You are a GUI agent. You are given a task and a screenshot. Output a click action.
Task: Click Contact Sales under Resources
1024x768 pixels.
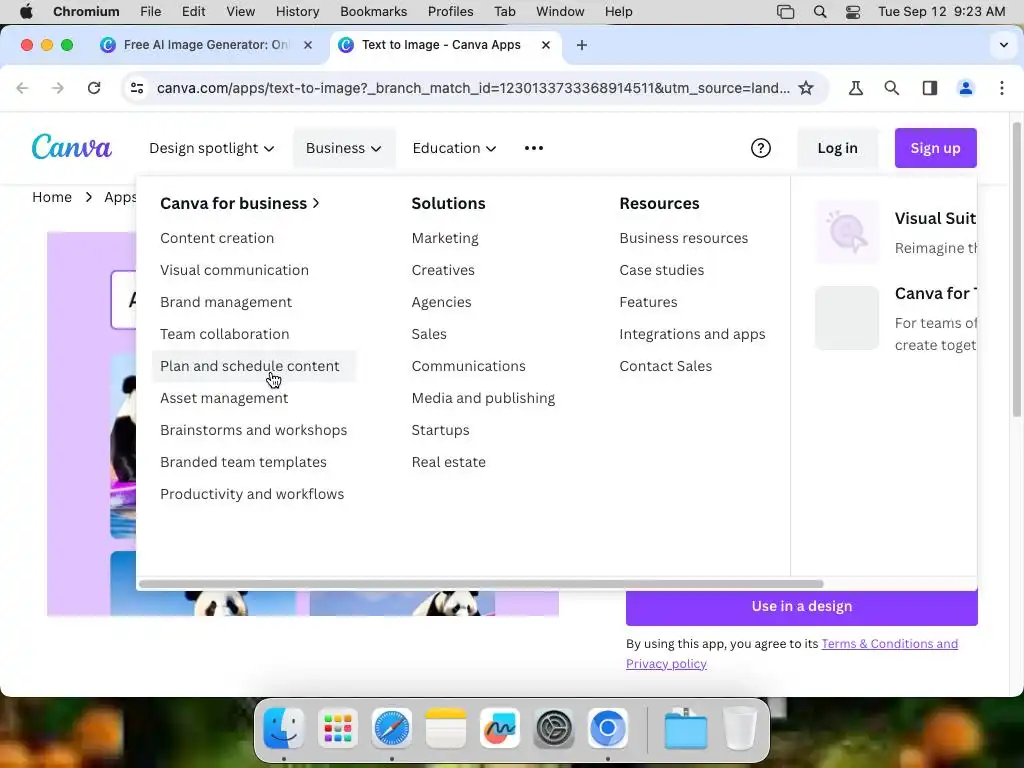click(x=665, y=366)
